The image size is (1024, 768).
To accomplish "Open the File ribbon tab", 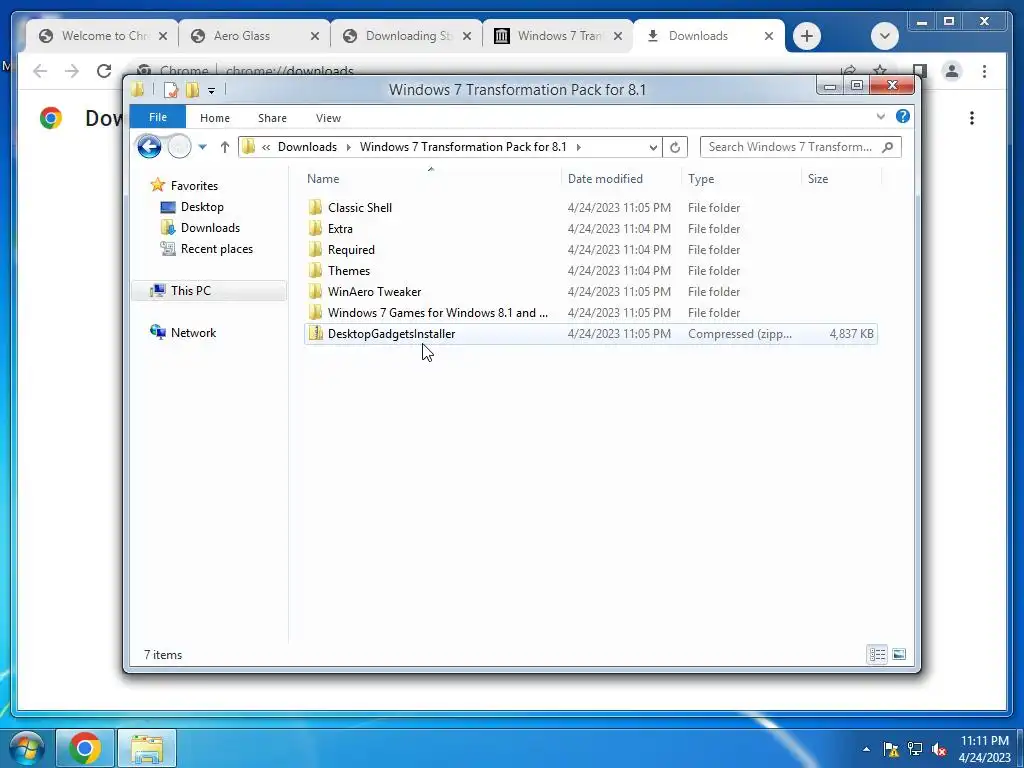I will (x=158, y=117).
